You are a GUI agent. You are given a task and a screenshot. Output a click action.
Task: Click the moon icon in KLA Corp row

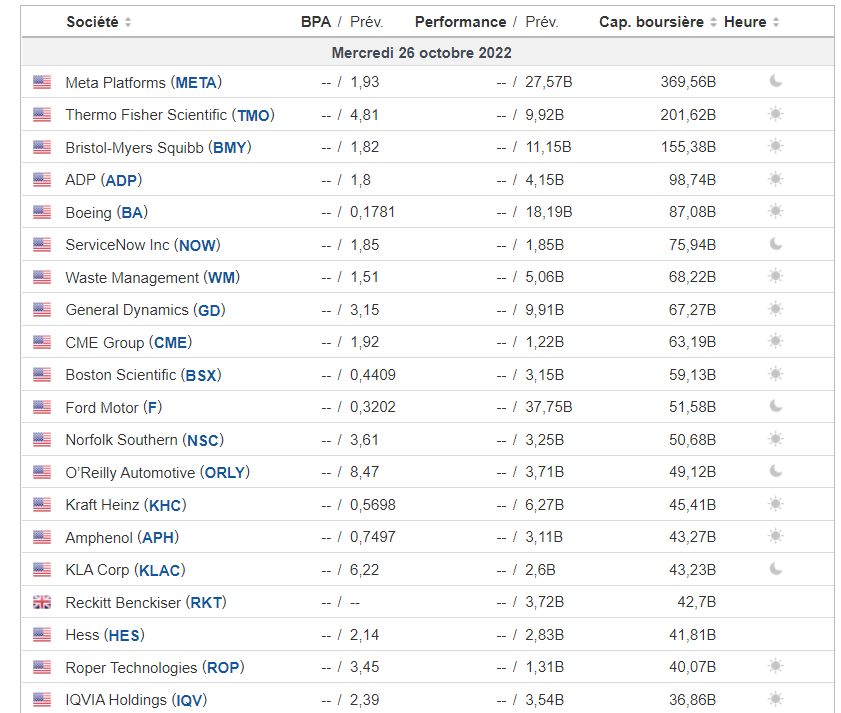775,569
